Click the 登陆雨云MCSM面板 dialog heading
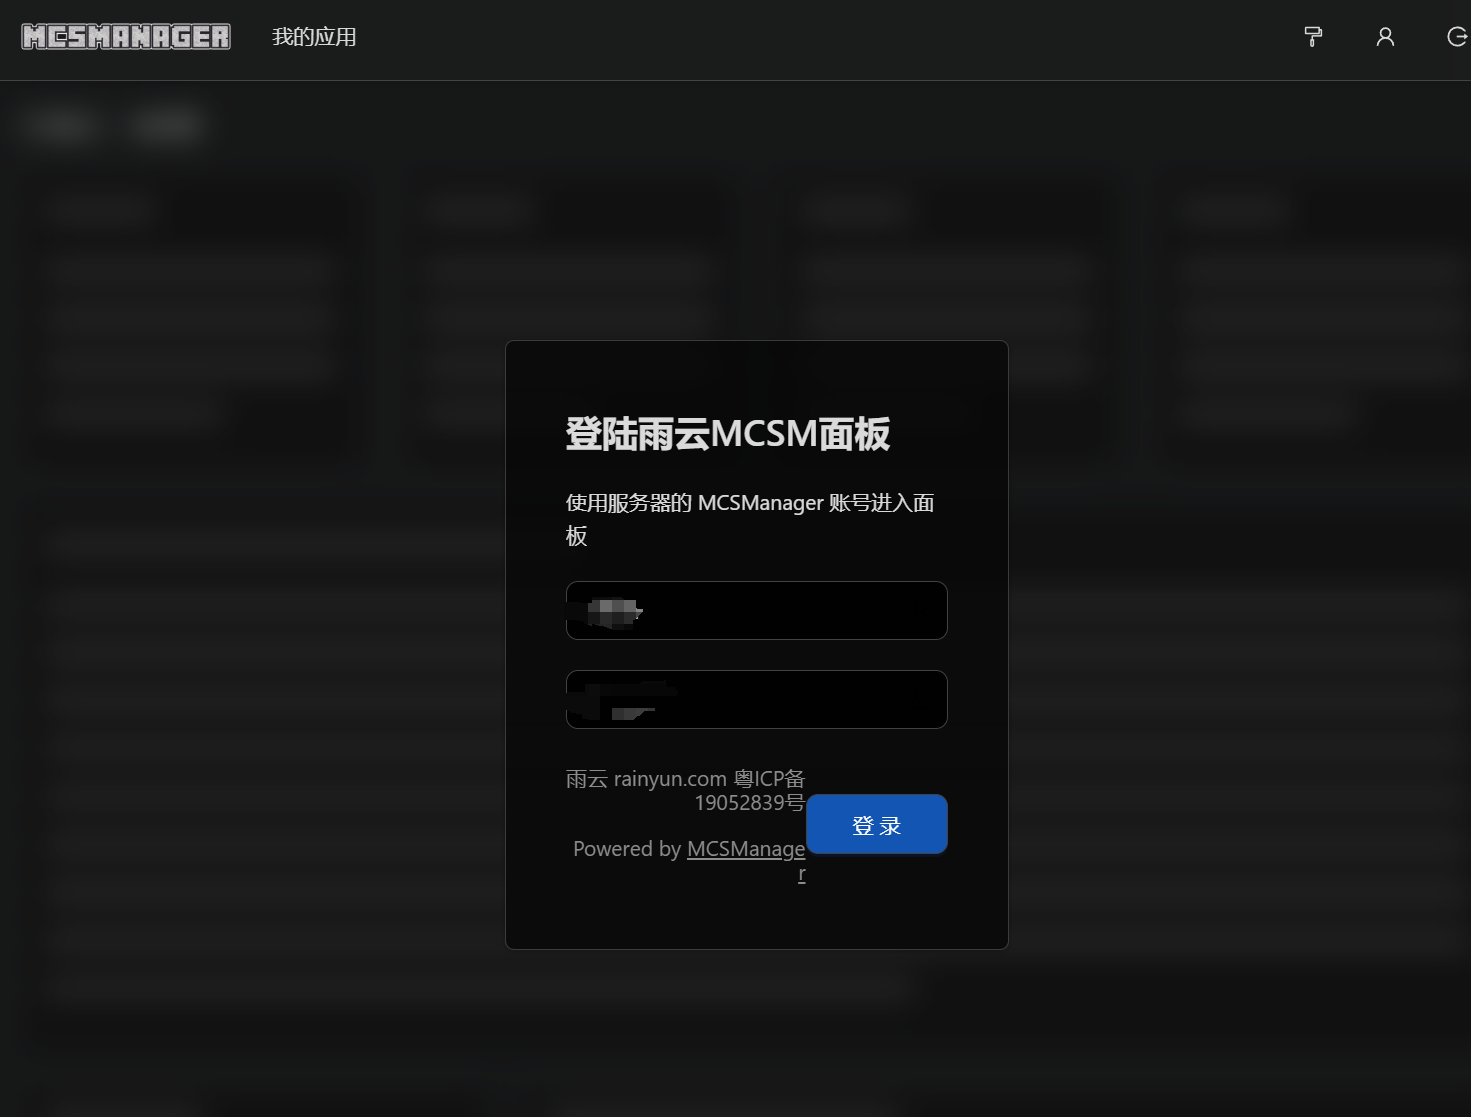1471x1117 pixels. (727, 434)
